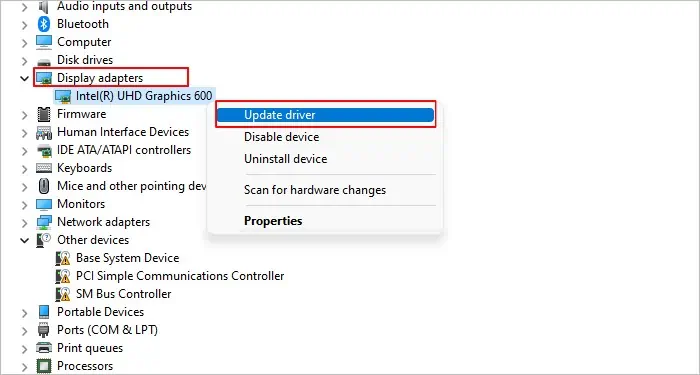The image size is (700, 375).
Task: Expand the Monitors category
Action: (24, 204)
